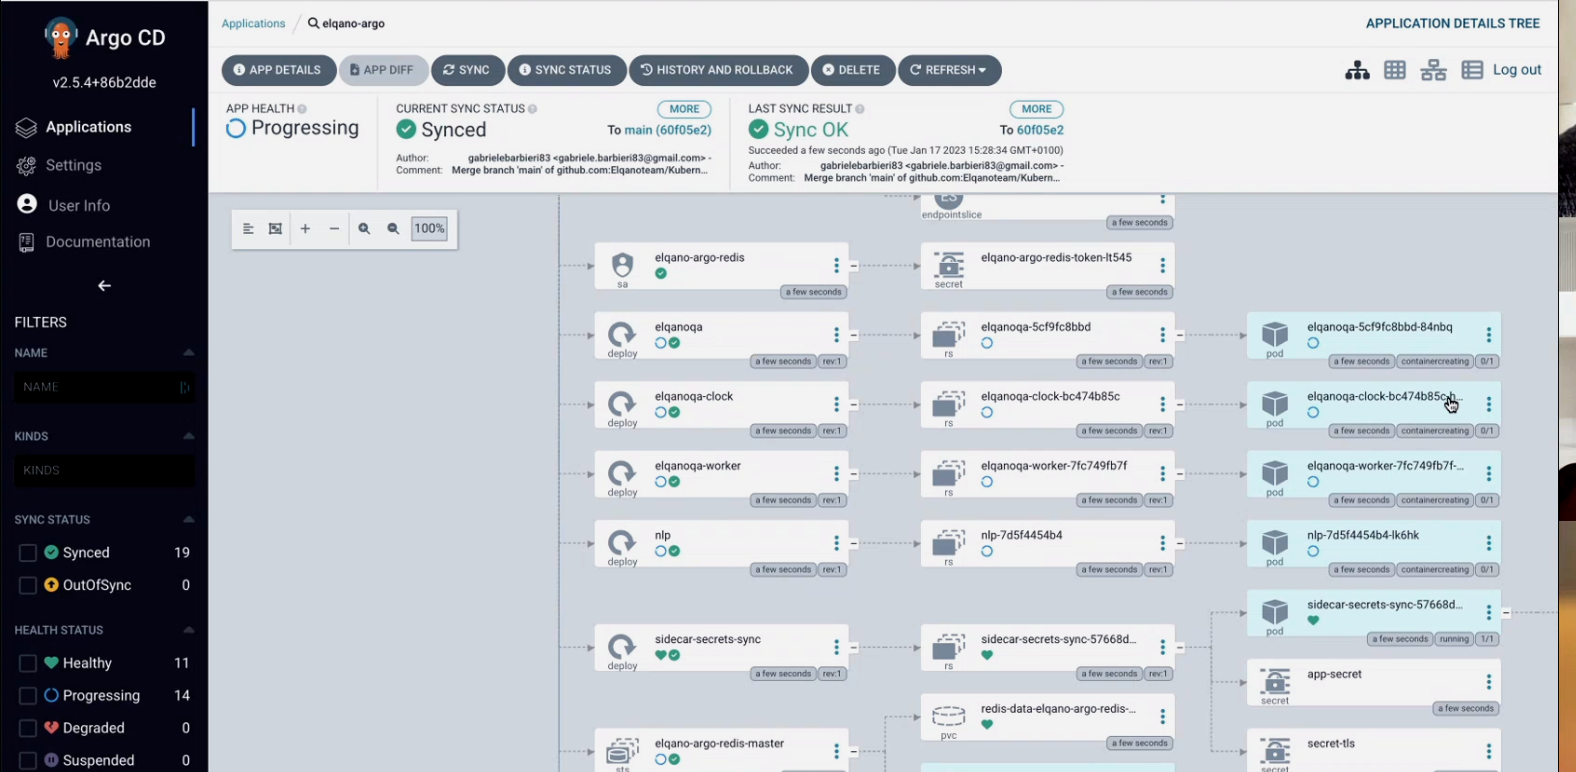Collapse the SYNC STATUS filter section
This screenshot has width=1576, height=772.
pyautogui.click(x=188, y=520)
